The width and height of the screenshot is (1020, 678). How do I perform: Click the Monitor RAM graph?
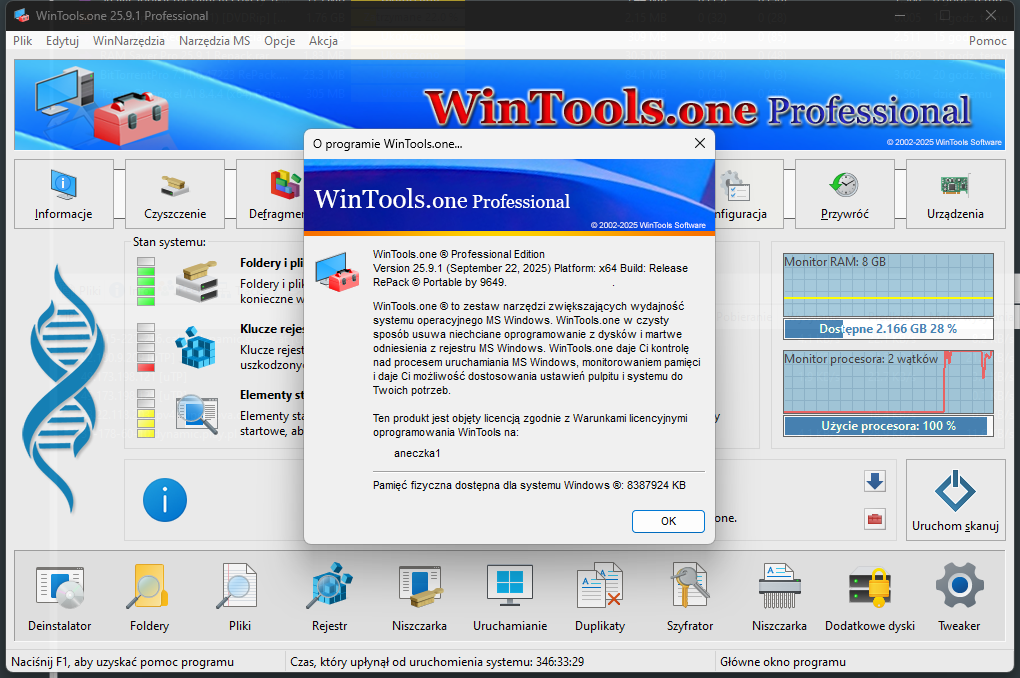click(x=888, y=284)
